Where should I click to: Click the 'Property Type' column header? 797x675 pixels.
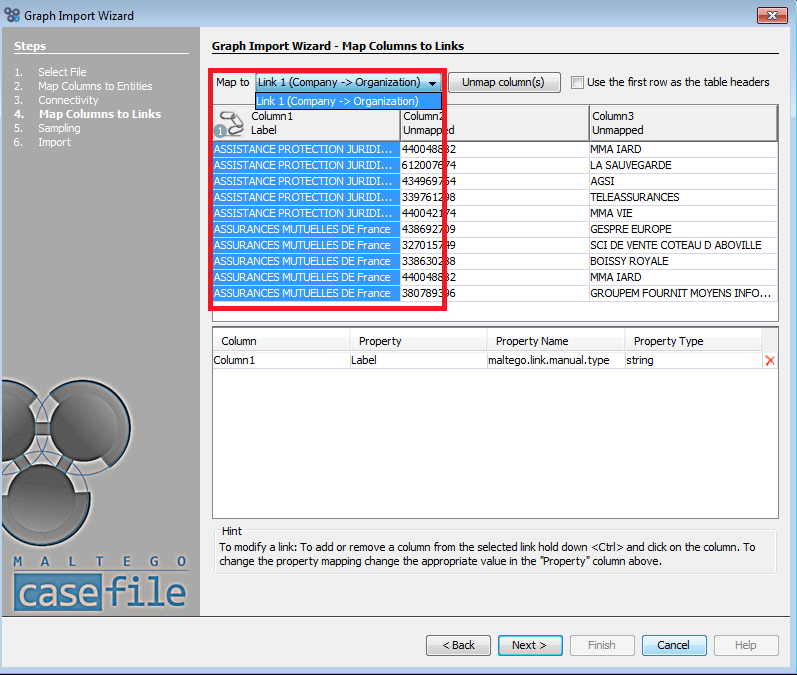(x=693, y=341)
